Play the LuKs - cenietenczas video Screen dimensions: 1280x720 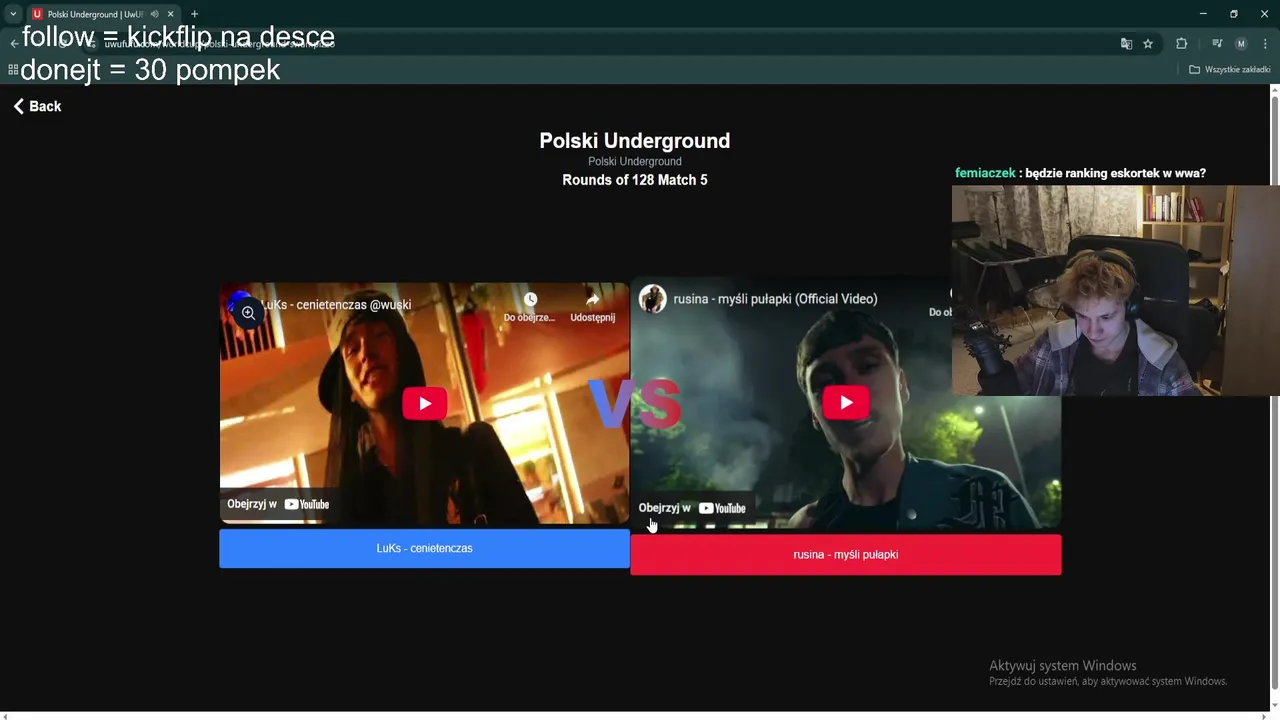click(424, 403)
